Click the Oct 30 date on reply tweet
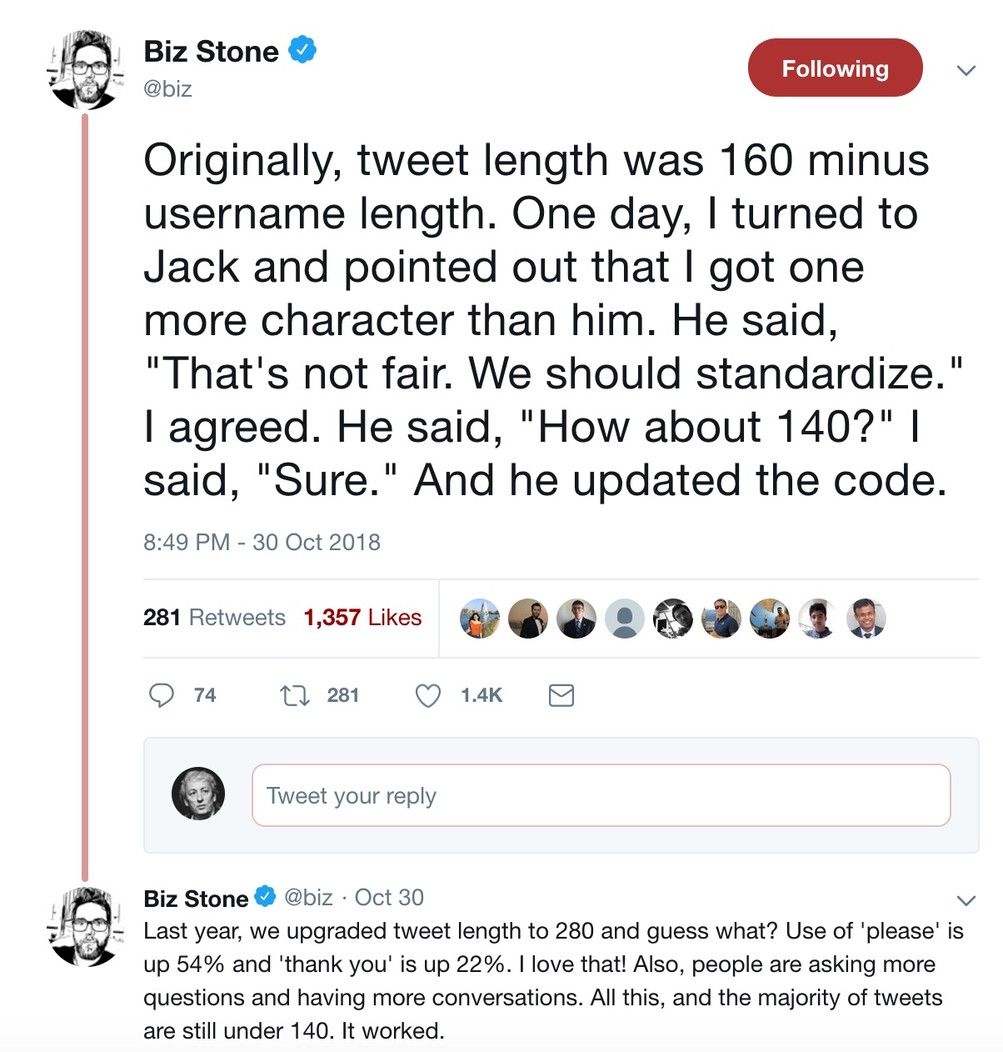The image size is (1003, 1052). click(x=389, y=897)
